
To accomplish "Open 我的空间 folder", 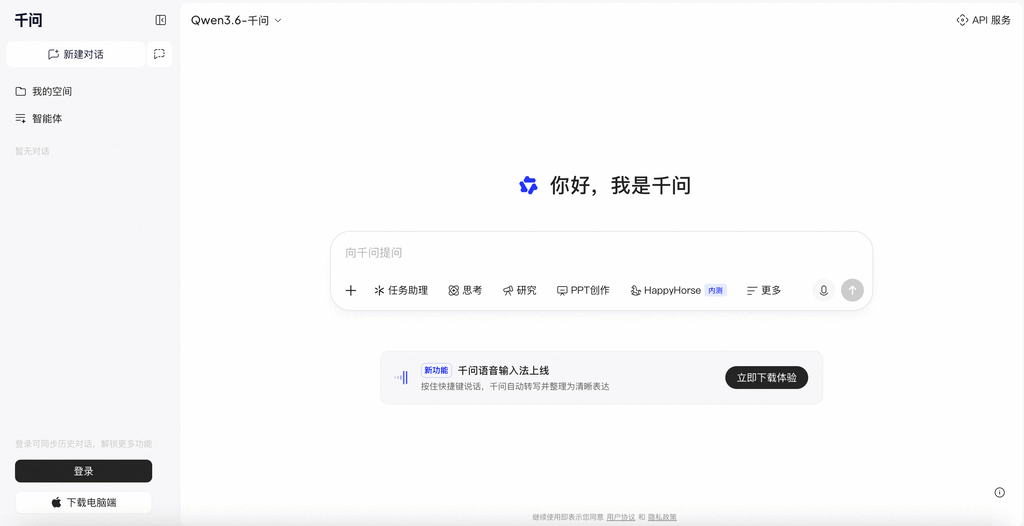I will click(44, 91).
